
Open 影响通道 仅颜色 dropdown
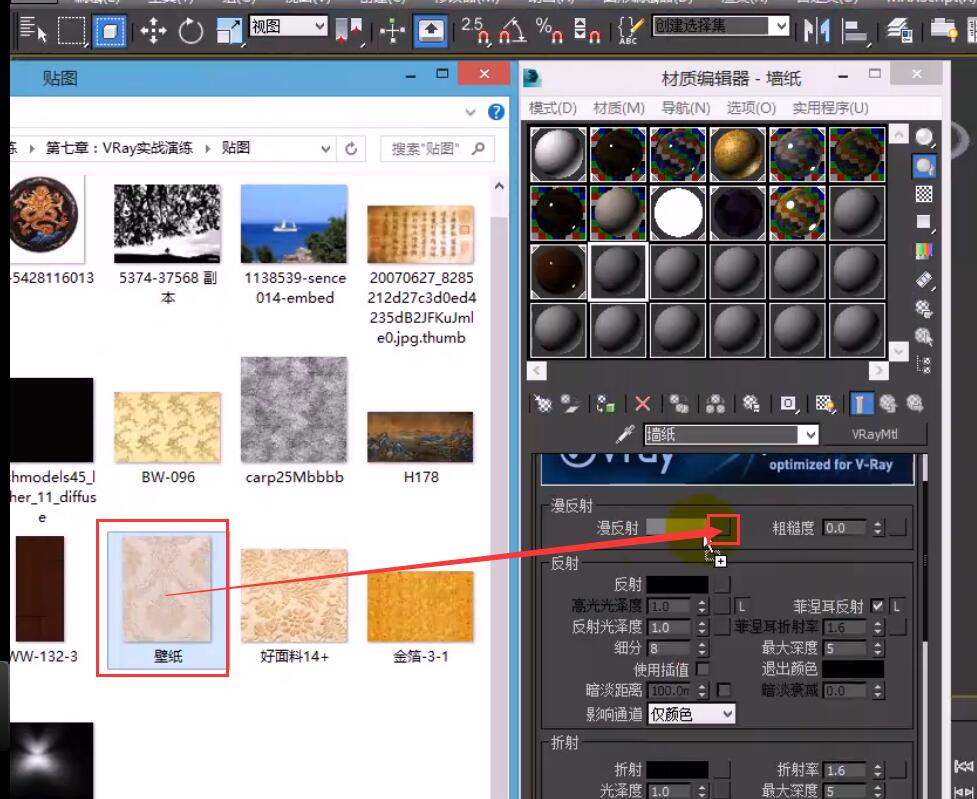[691, 714]
